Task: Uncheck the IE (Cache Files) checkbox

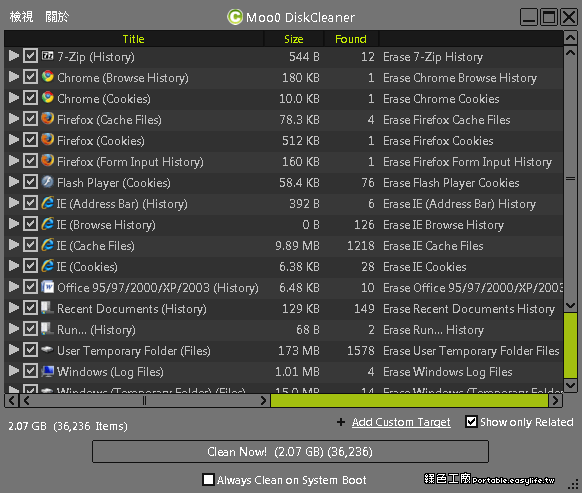Action: point(30,245)
